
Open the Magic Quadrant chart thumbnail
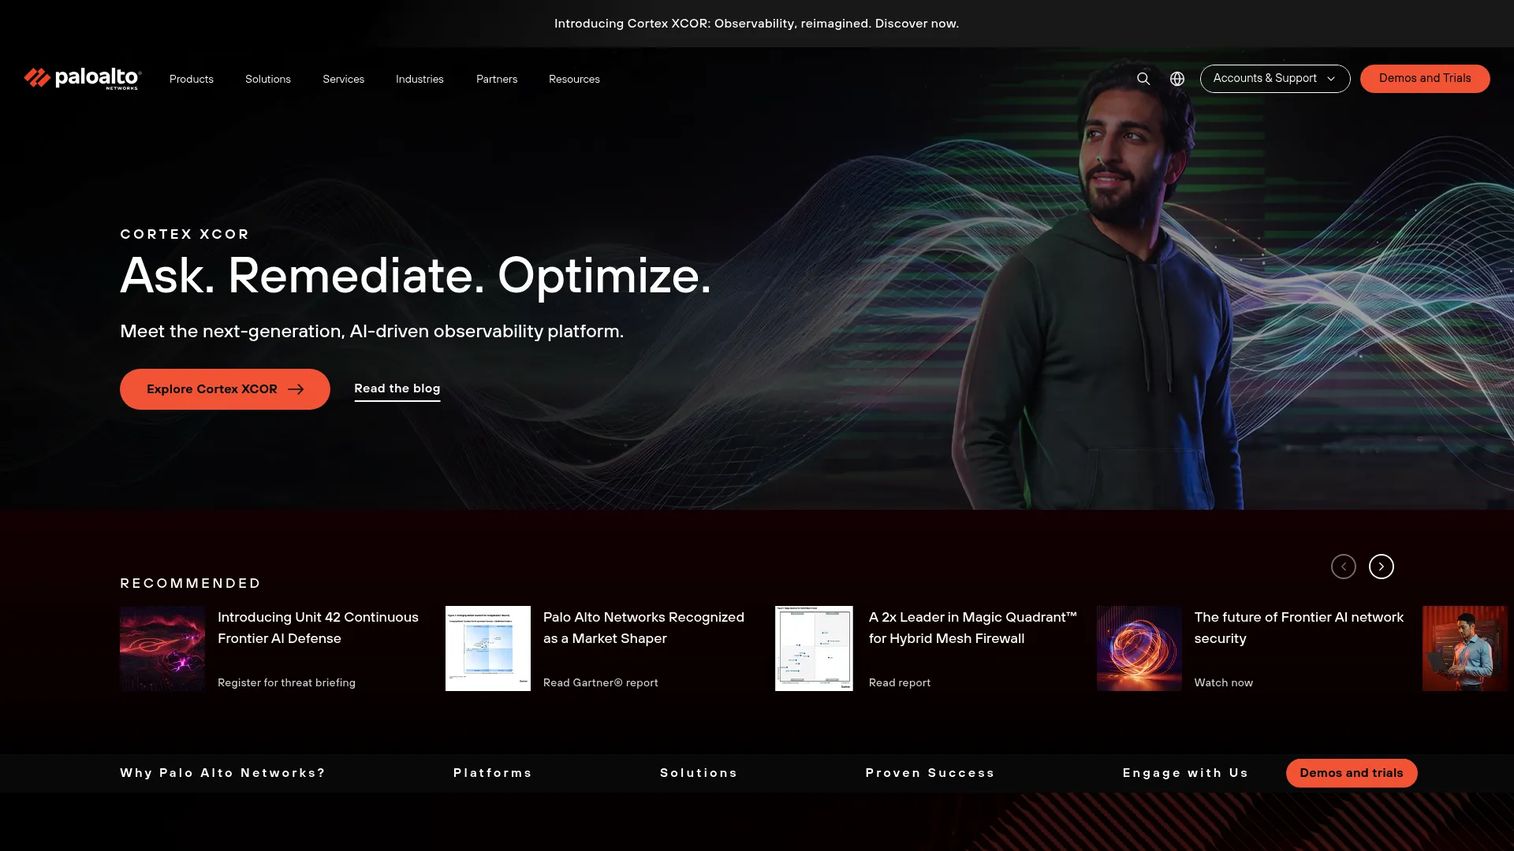[814, 648]
